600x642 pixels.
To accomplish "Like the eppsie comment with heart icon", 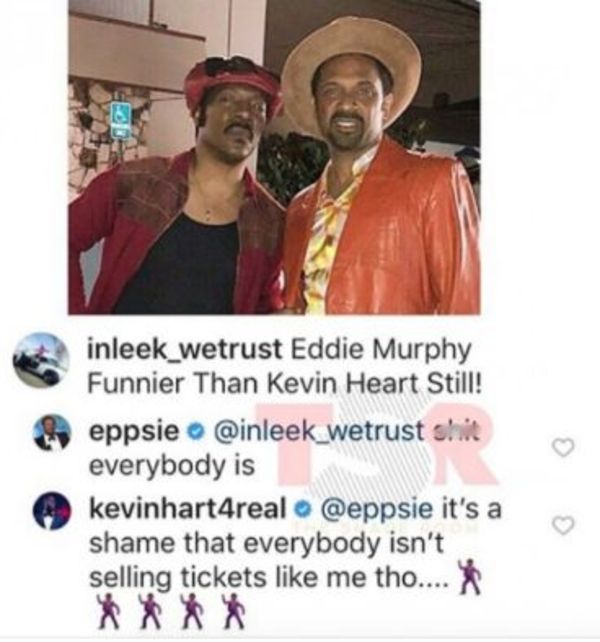I will tap(564, 447).
